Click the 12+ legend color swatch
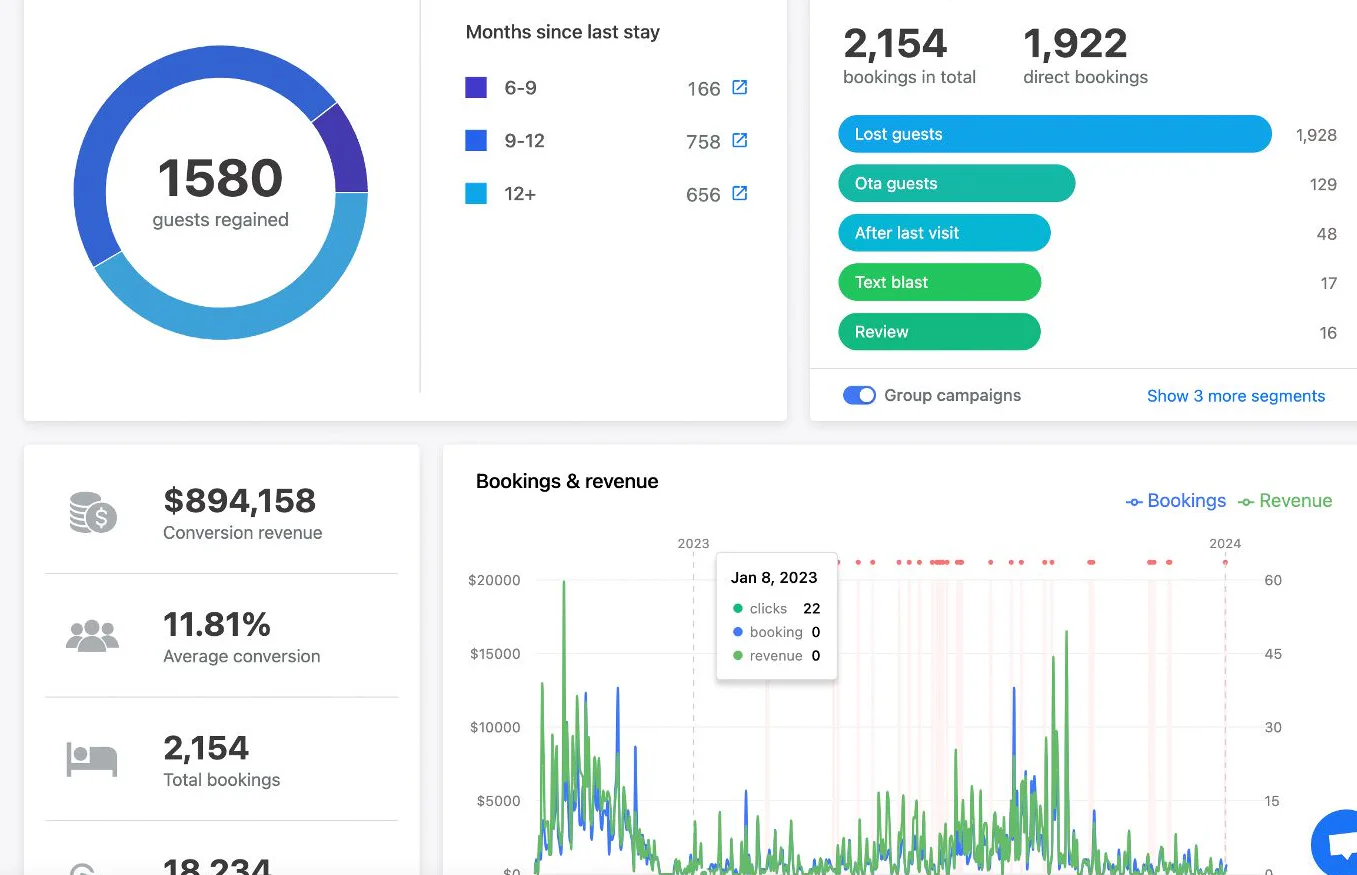Viewport: 1357px width, 875px height. tap(476, 194)
